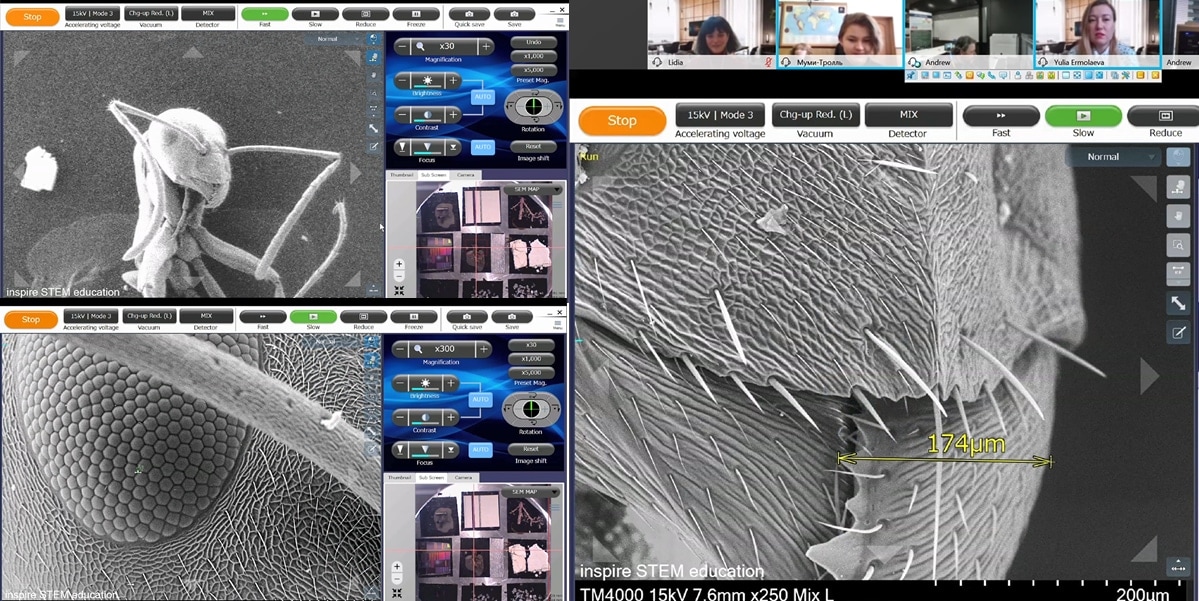Toggle brightness/contrast AUTO in top-left window
1199x601 pixels.
(x=483, y=97)
